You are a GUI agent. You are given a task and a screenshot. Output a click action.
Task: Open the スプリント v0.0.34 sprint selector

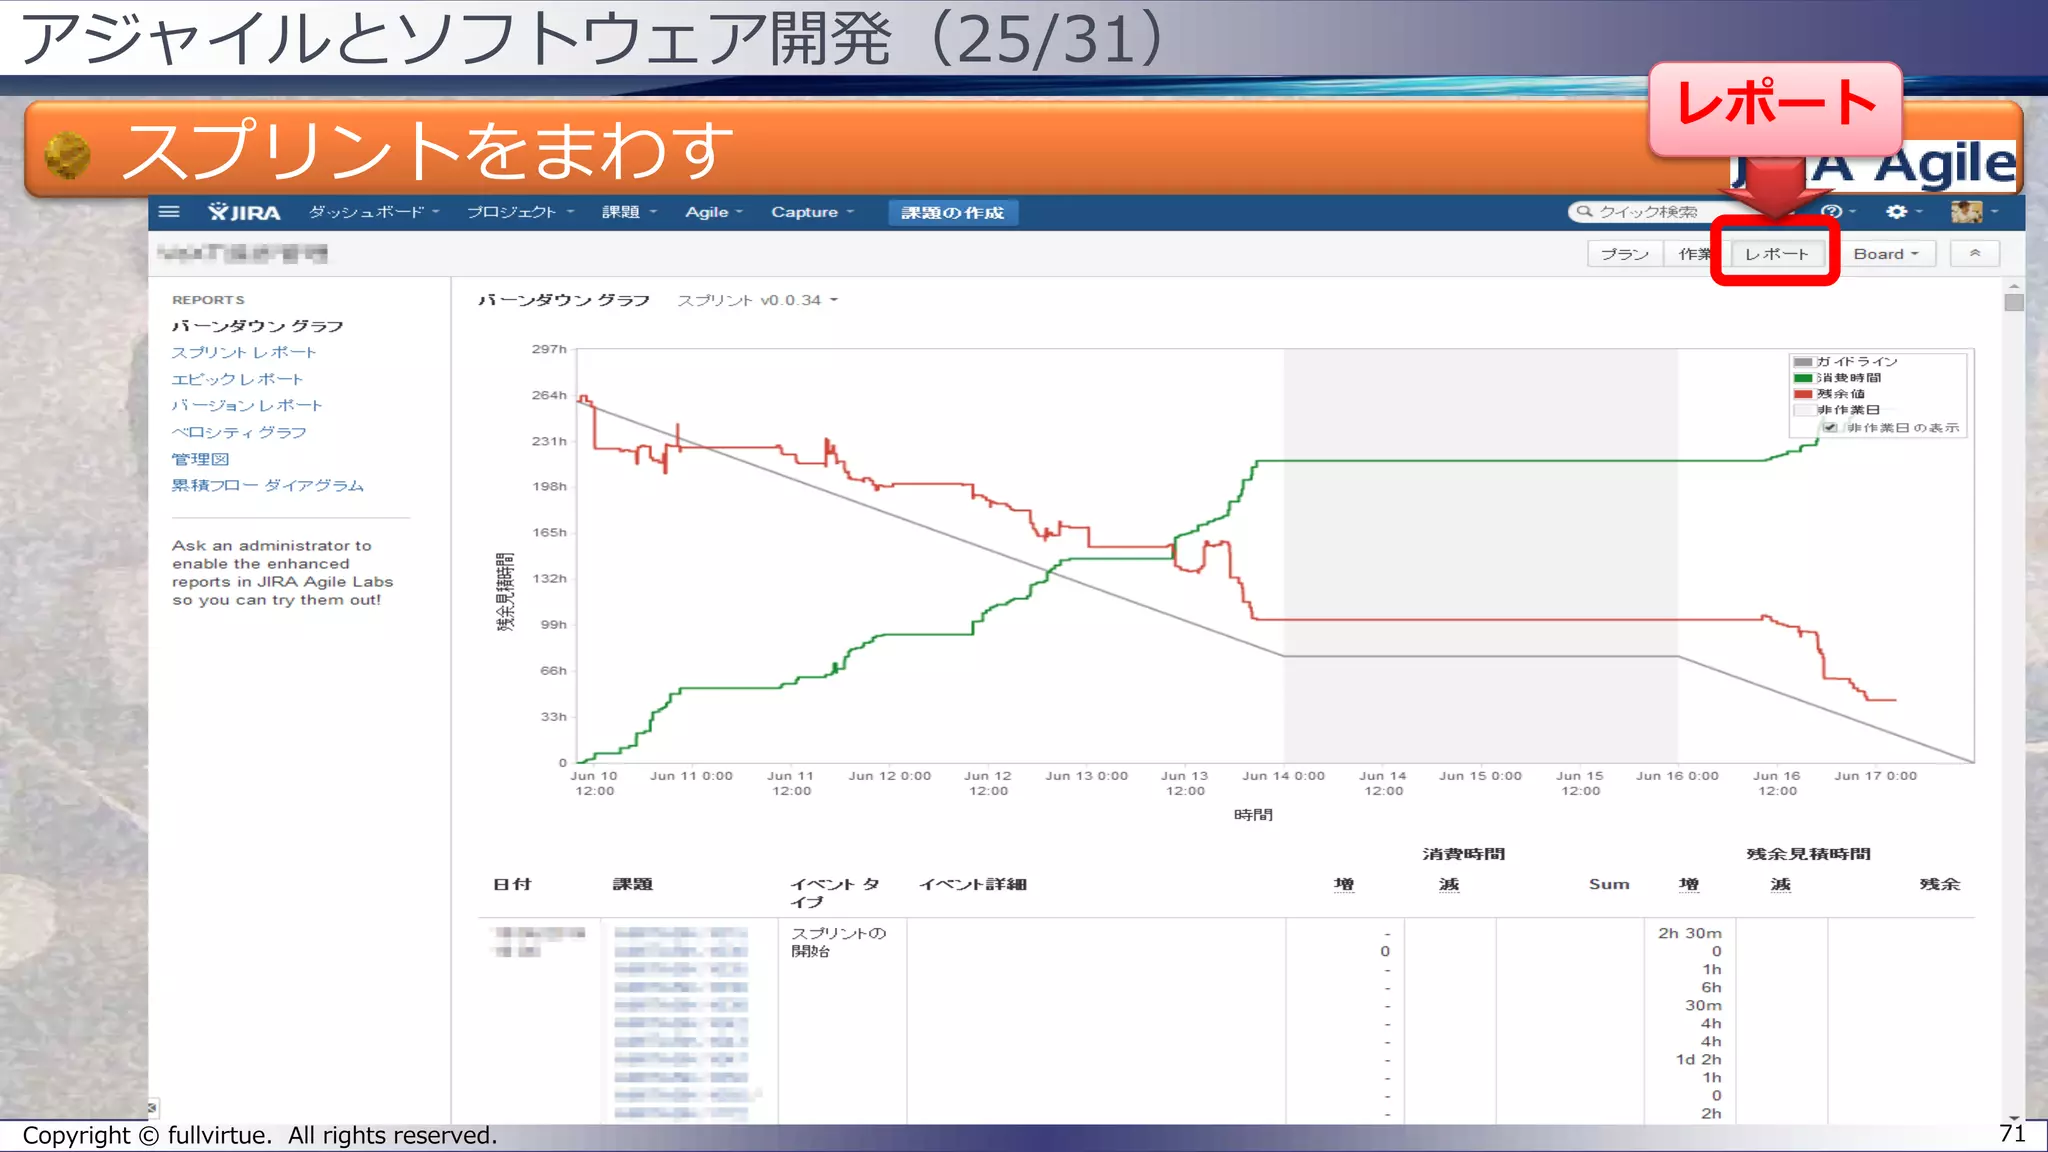point(757,300)
